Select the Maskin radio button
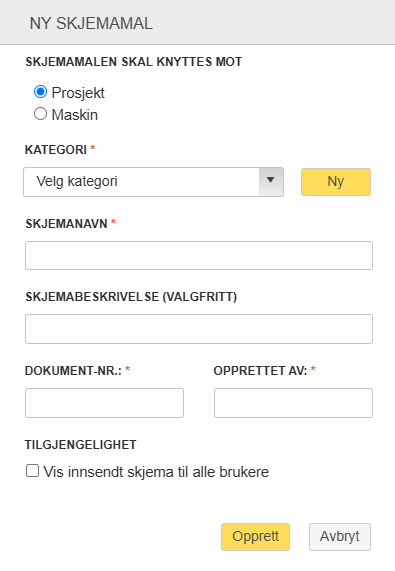Image resolution: width=395 pixels, height=571 pixels. [x=40, y=114]
